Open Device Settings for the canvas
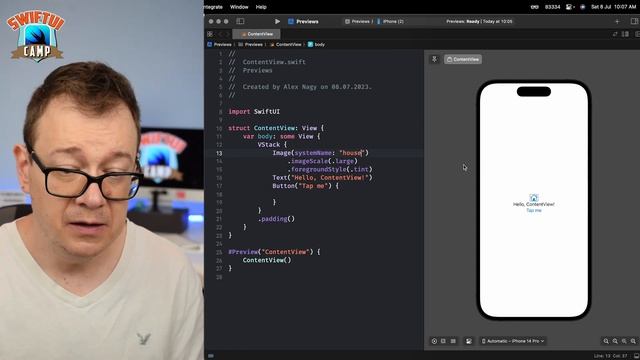Screen dimensions: 640x360 (469, 341)
